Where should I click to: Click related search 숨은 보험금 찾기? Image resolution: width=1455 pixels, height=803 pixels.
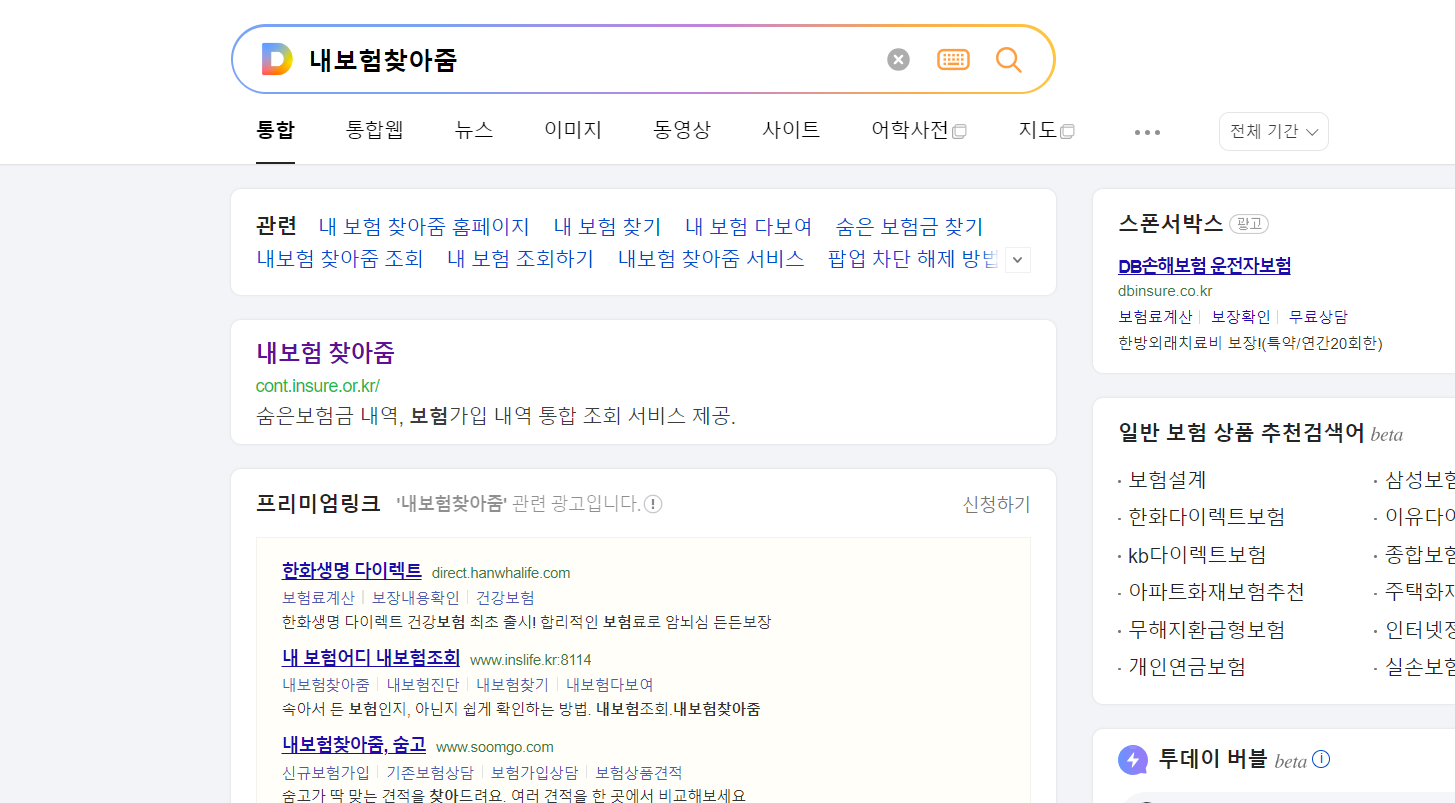pyautogui.click(x=910, y=227)
